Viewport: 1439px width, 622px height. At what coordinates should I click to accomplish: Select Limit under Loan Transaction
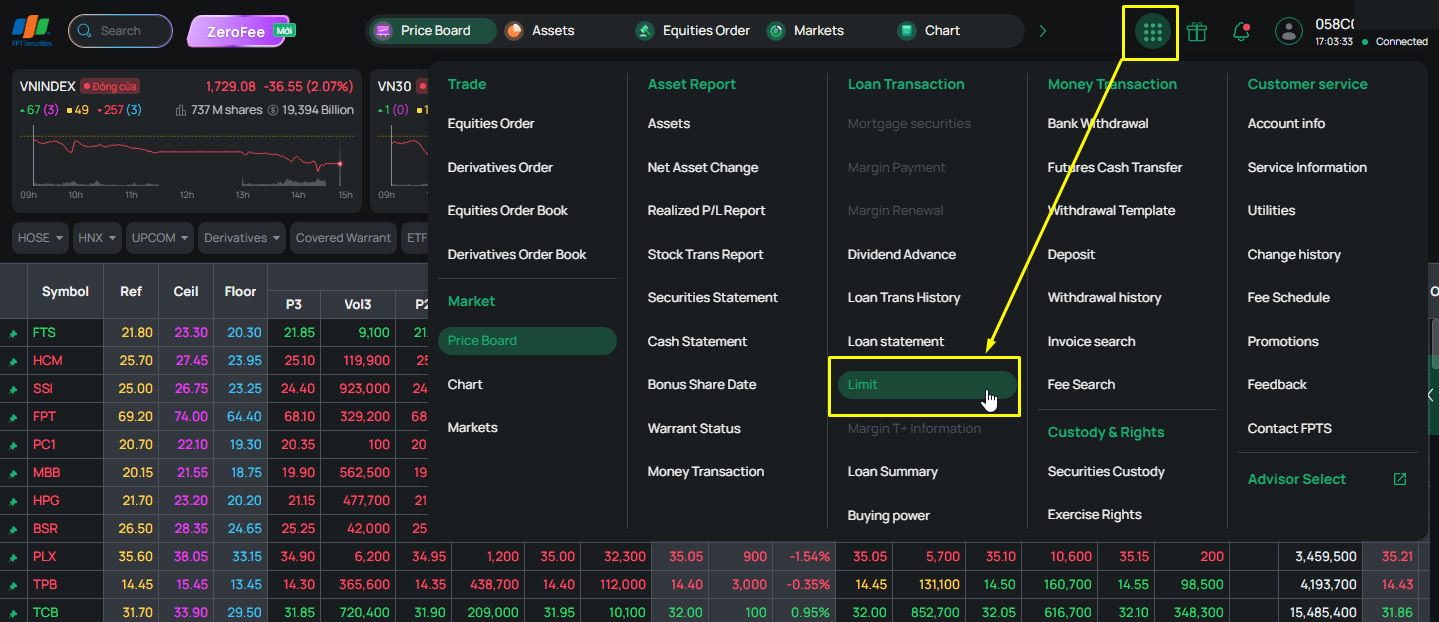(927, 384)
